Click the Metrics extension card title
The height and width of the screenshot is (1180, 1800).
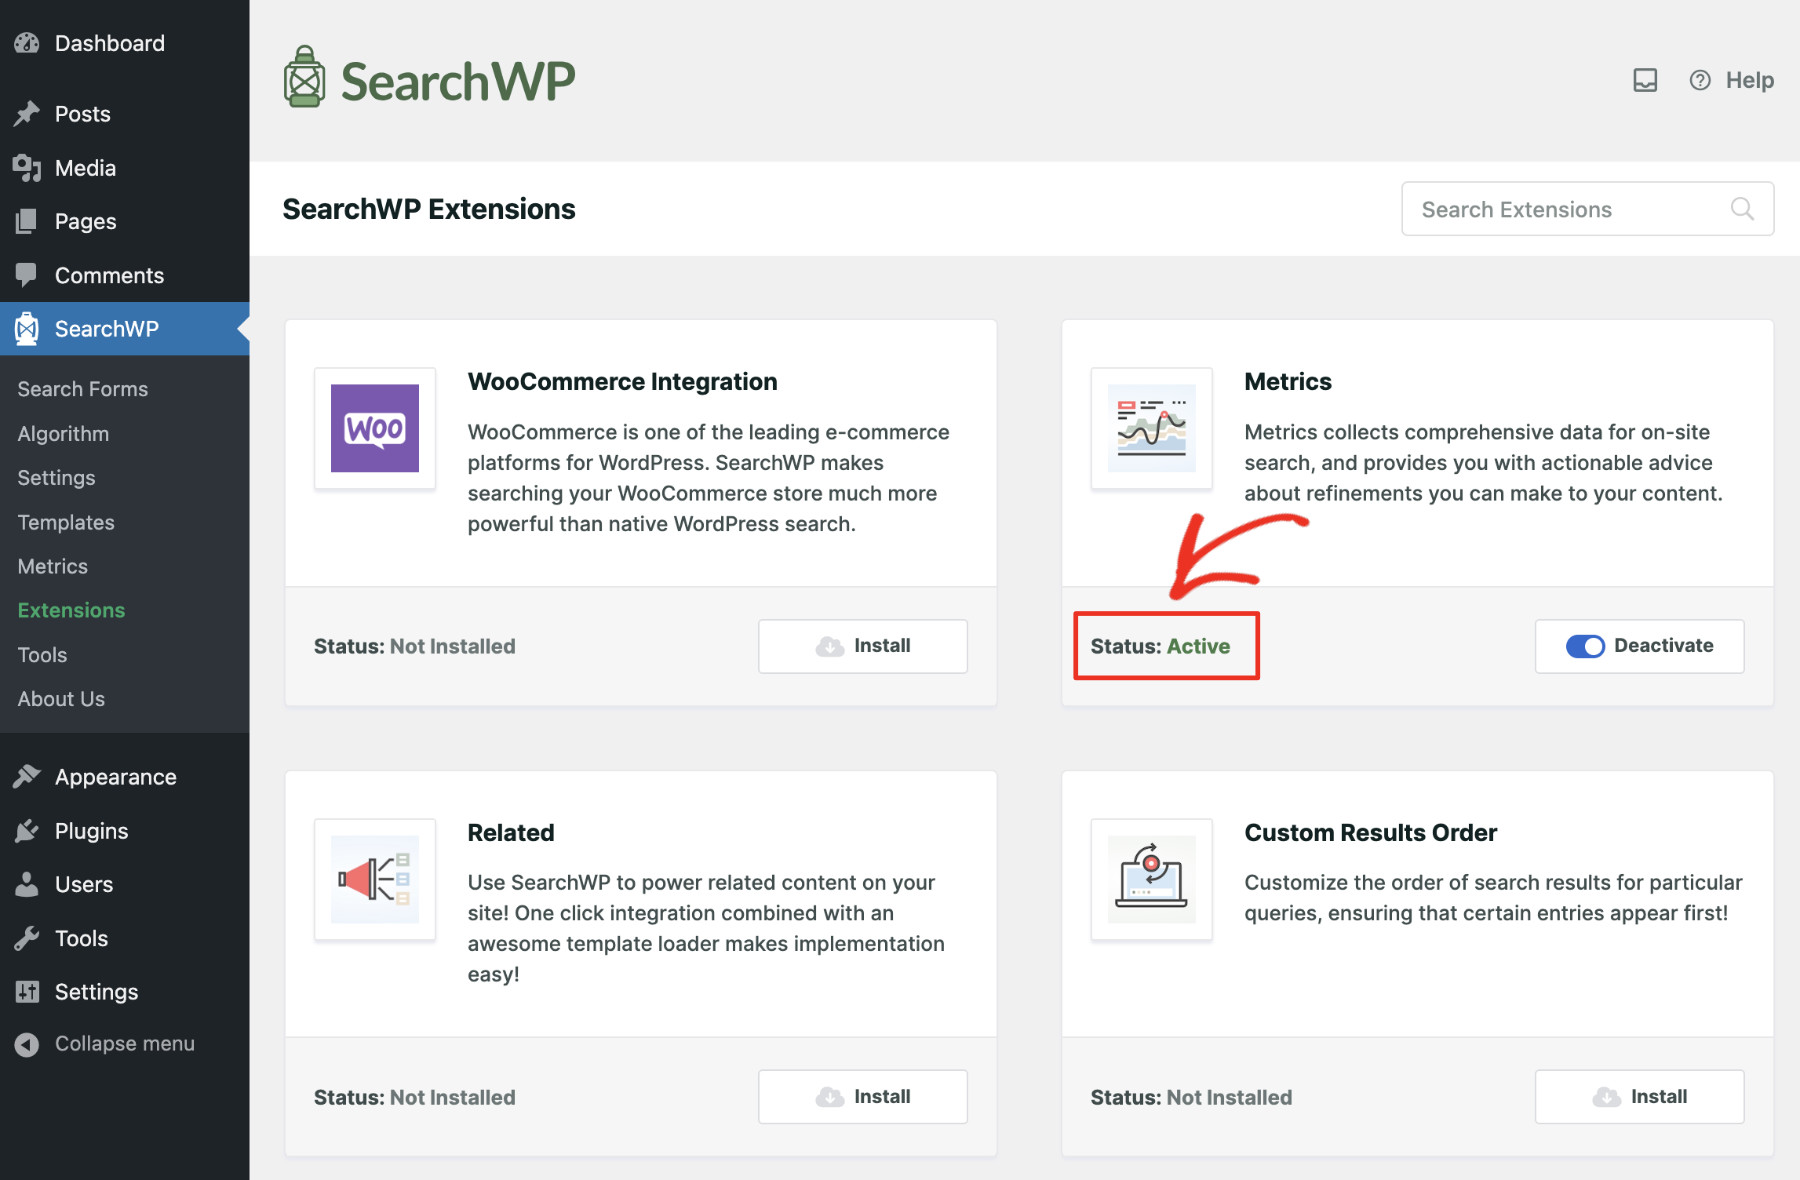(1288, 382)
